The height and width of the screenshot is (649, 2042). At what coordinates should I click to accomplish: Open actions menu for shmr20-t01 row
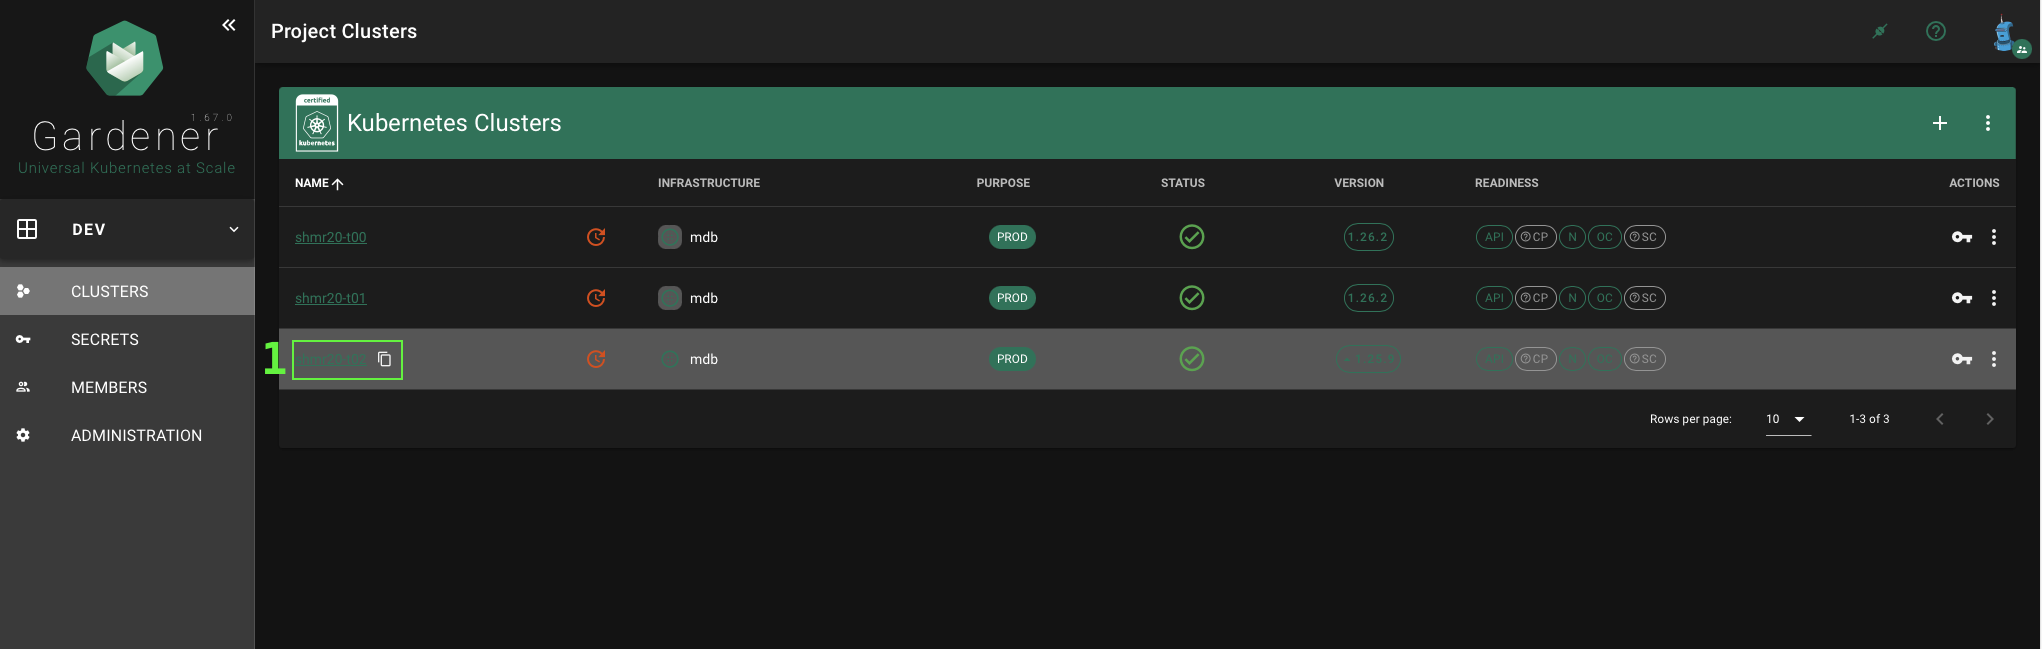click(1993, 298)
